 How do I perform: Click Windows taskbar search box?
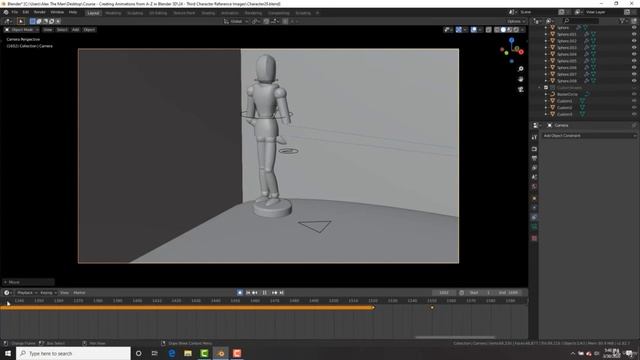click(x=73, y=353)
